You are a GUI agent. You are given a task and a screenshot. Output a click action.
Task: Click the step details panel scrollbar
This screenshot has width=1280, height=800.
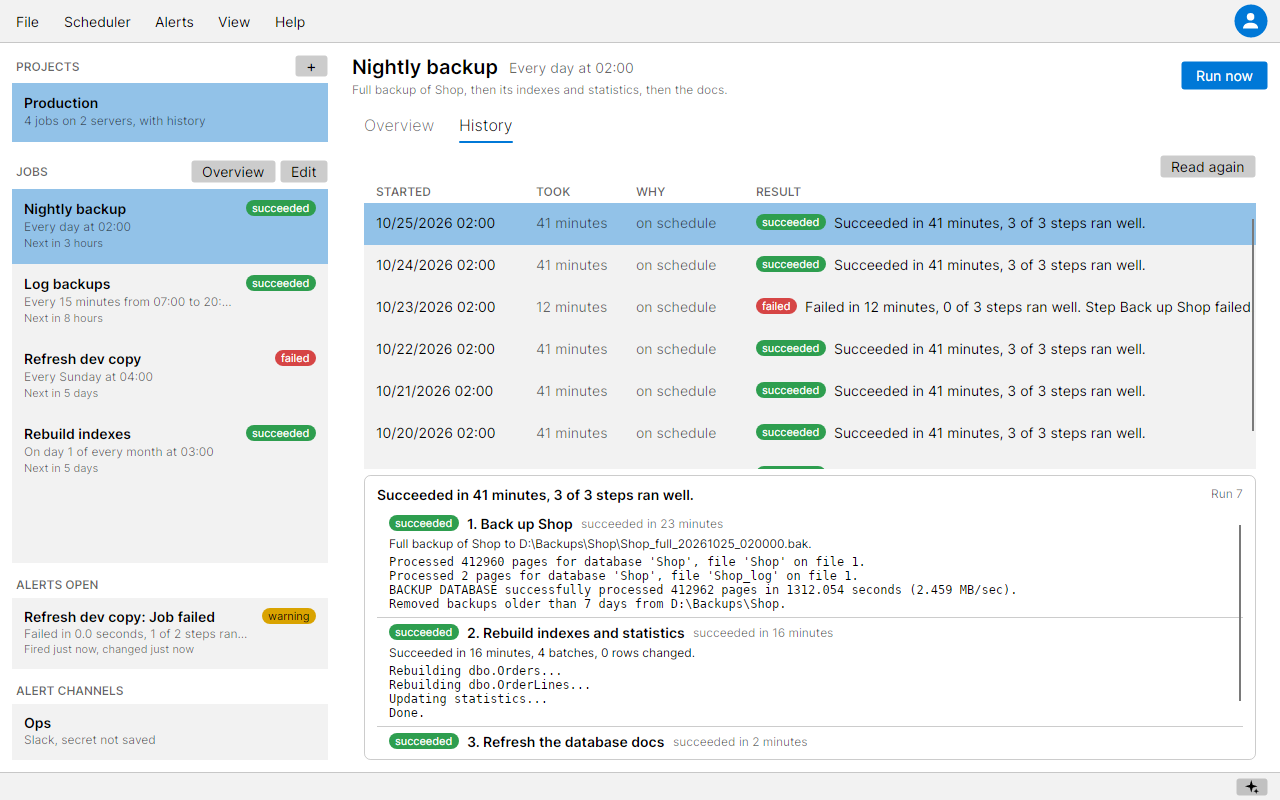pyautogui.click(x=1240, y=612)
